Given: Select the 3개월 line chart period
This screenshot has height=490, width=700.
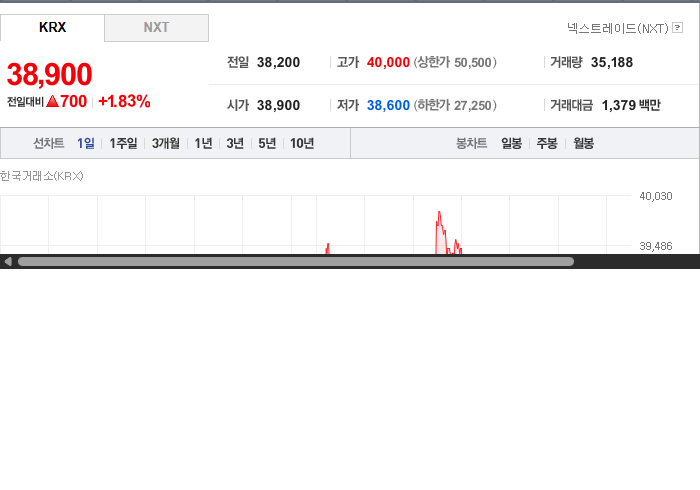Looking at the screenshot, I should (166, 143).
